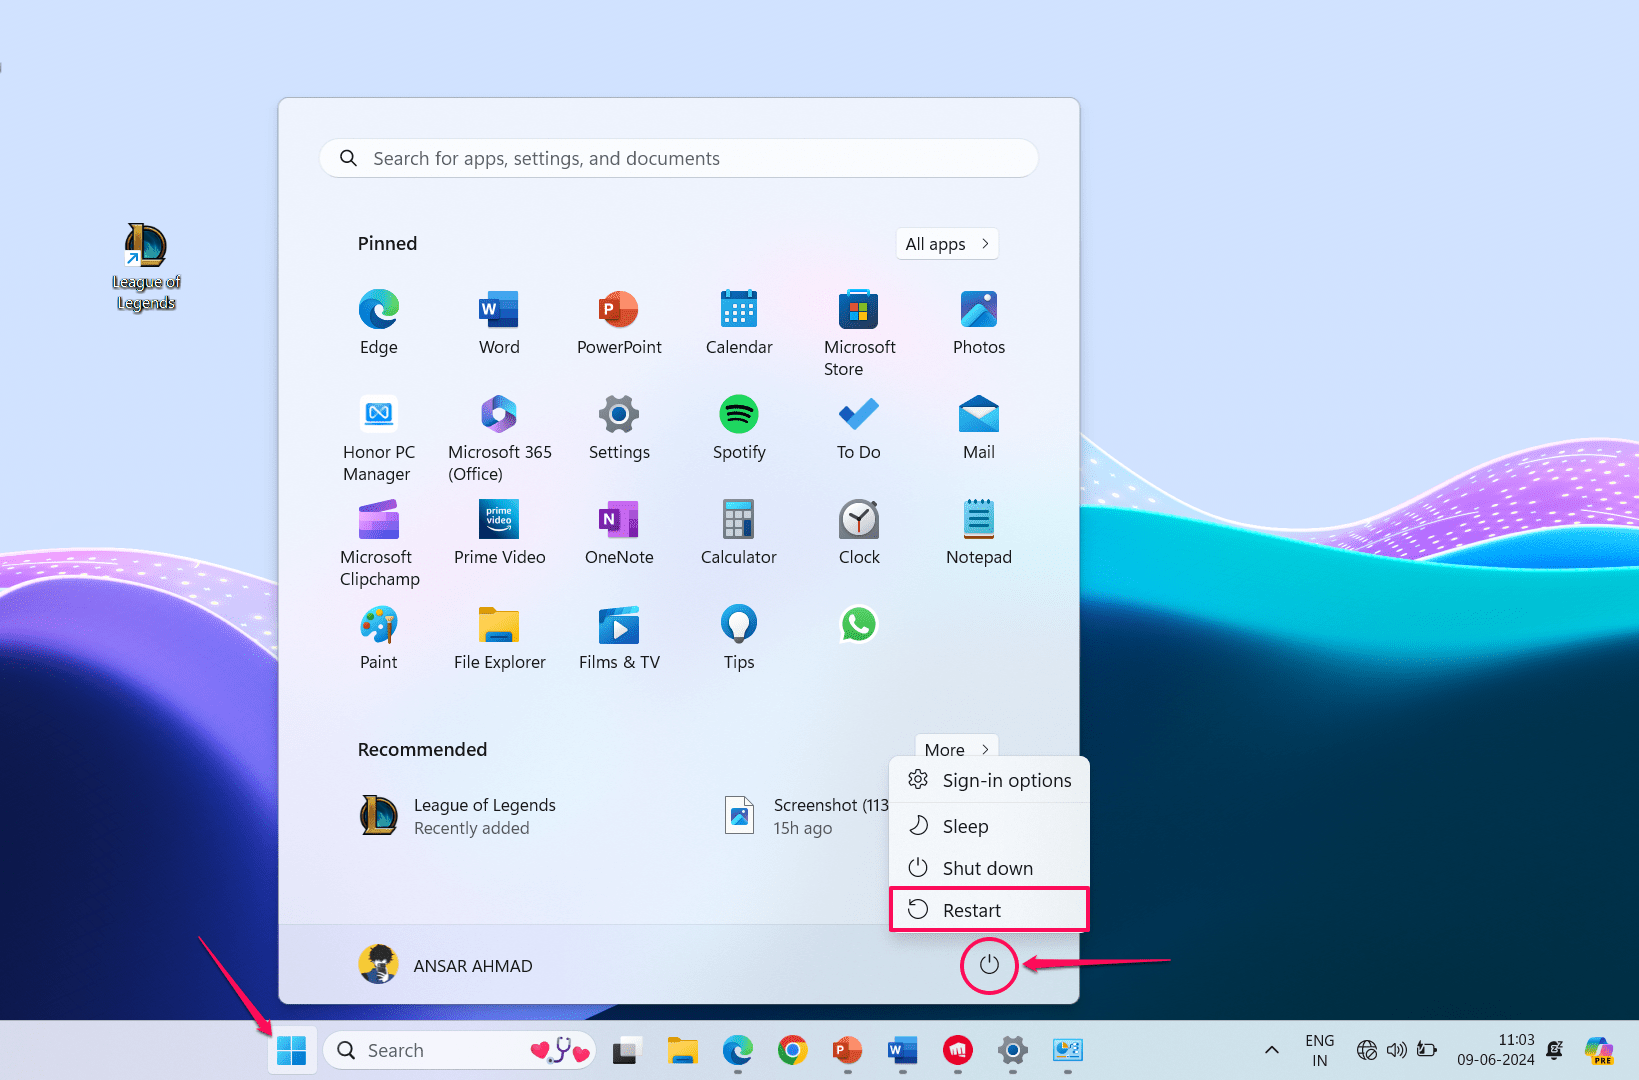The width and height of the screenshot is (1639, 1080).
Task: Open Copilot preview icon on taskbar
Action: pyautogui.click(x=1599, y=1050)
